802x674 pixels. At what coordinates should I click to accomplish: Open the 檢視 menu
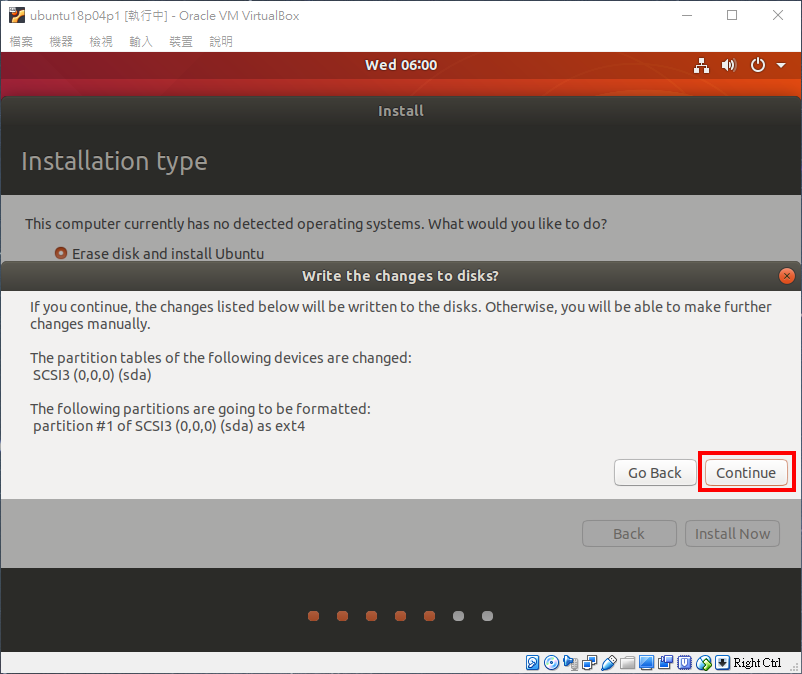click(101, 41)
